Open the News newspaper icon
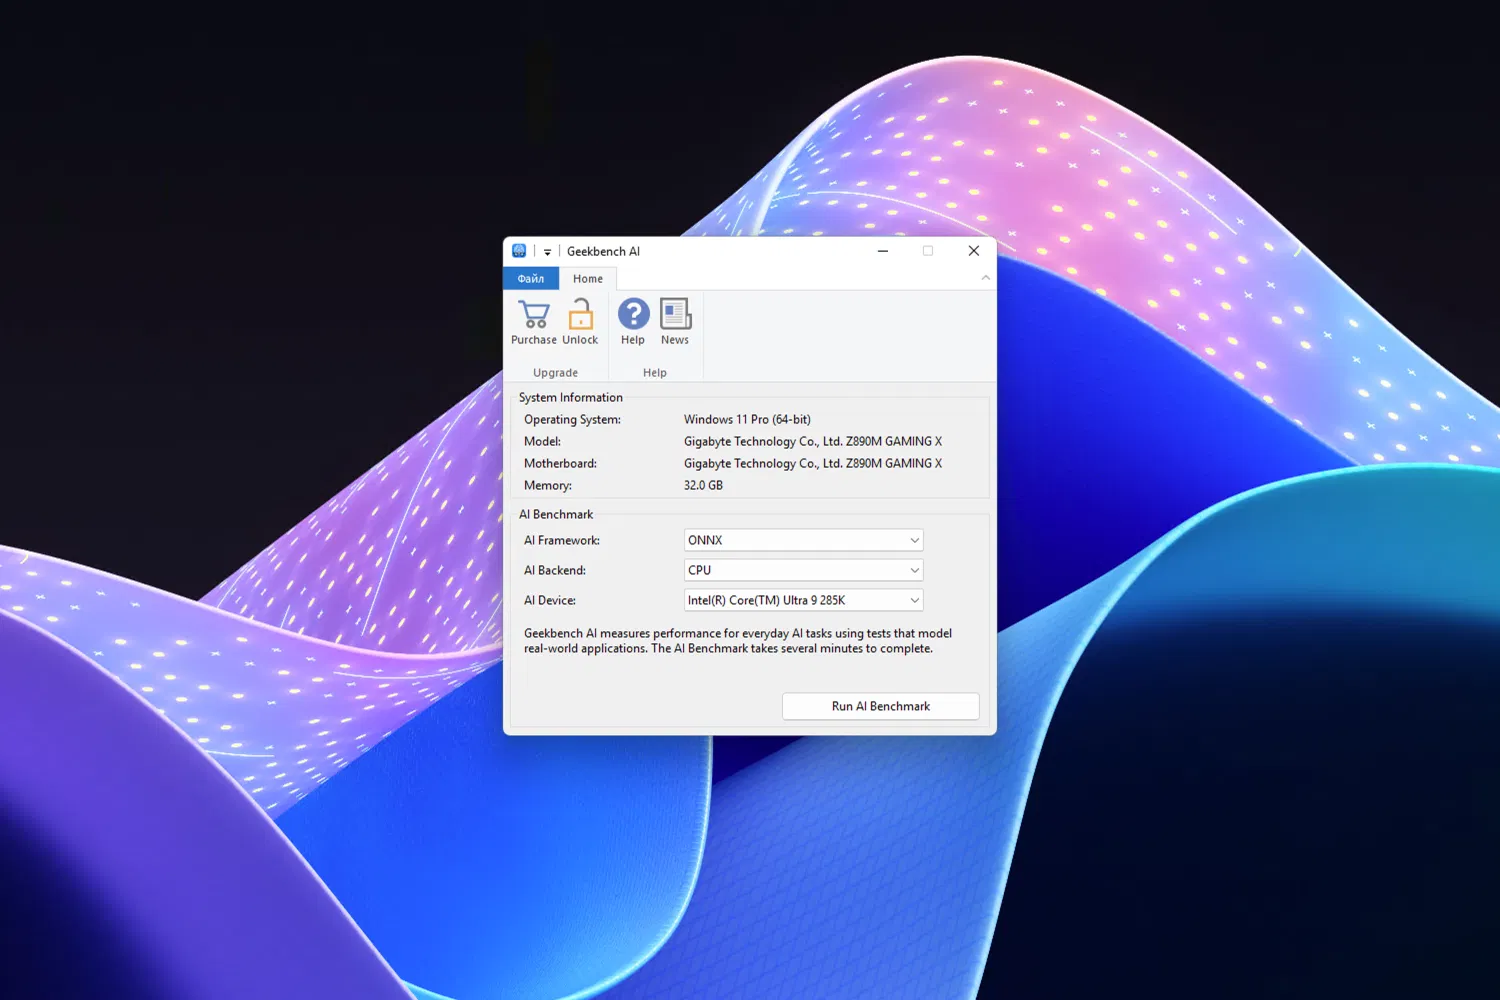Image resolution: width=1500 pixels, height=1000 pixels. point(675,314)
